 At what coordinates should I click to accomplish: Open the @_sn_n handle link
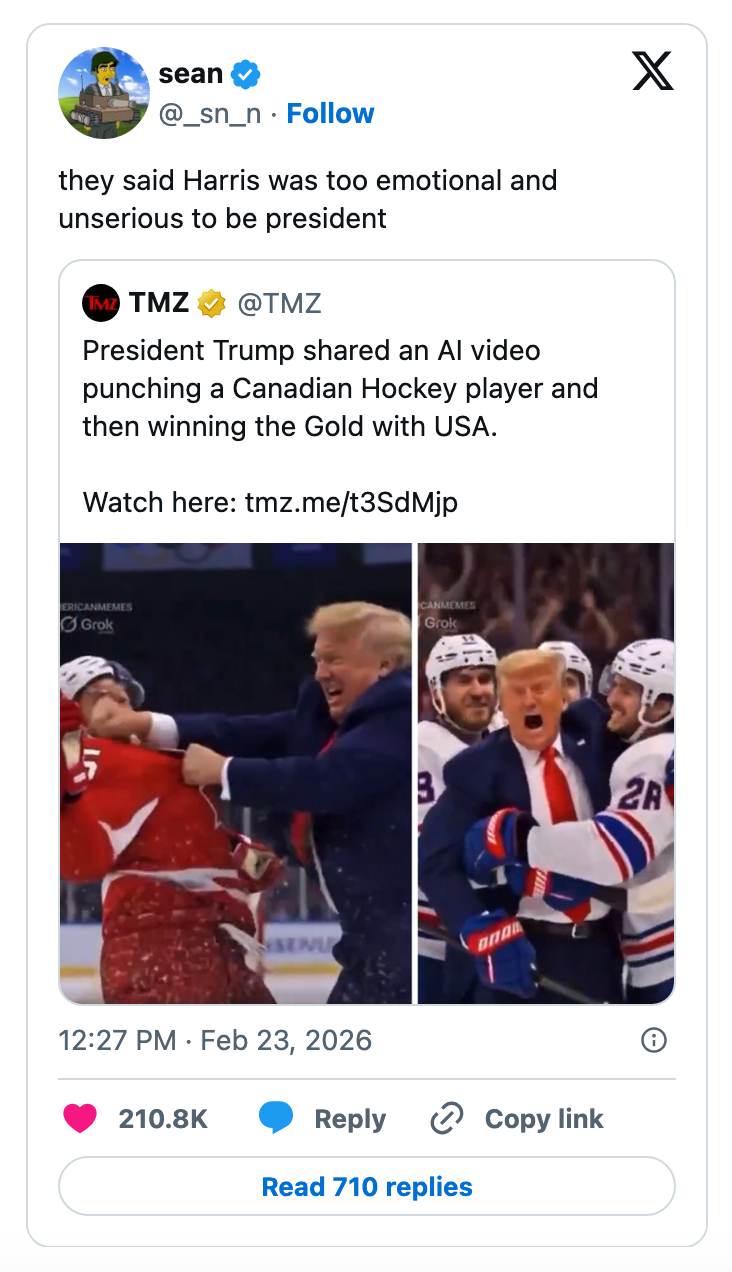210,114
